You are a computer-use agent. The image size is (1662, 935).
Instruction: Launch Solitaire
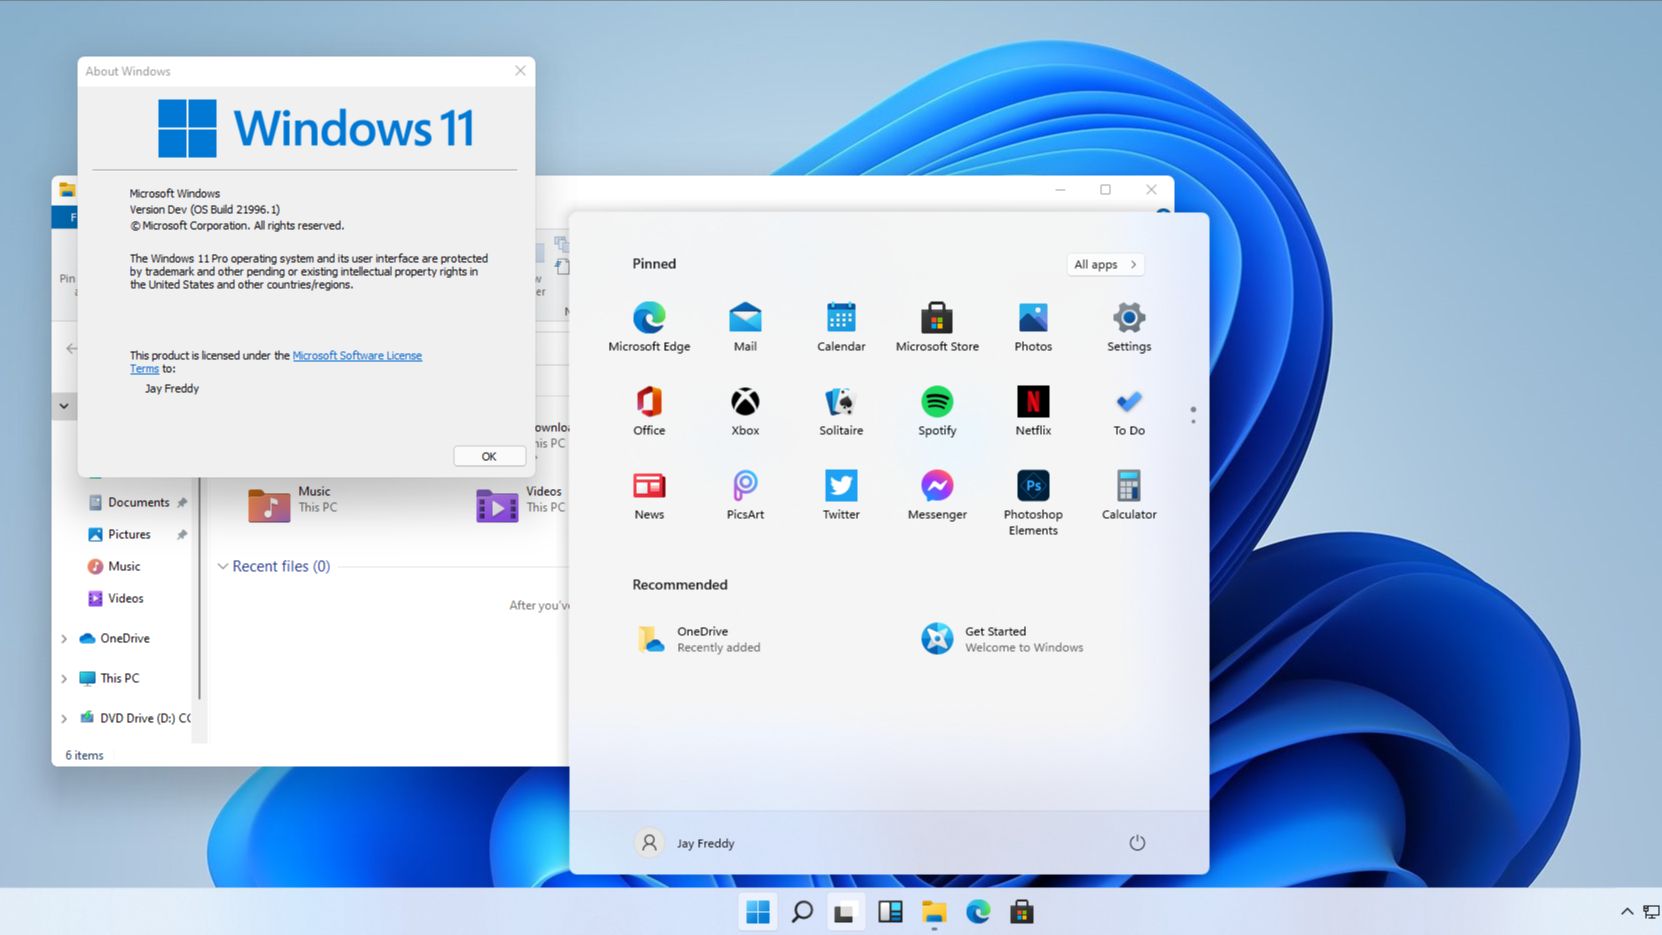(841, 411)
